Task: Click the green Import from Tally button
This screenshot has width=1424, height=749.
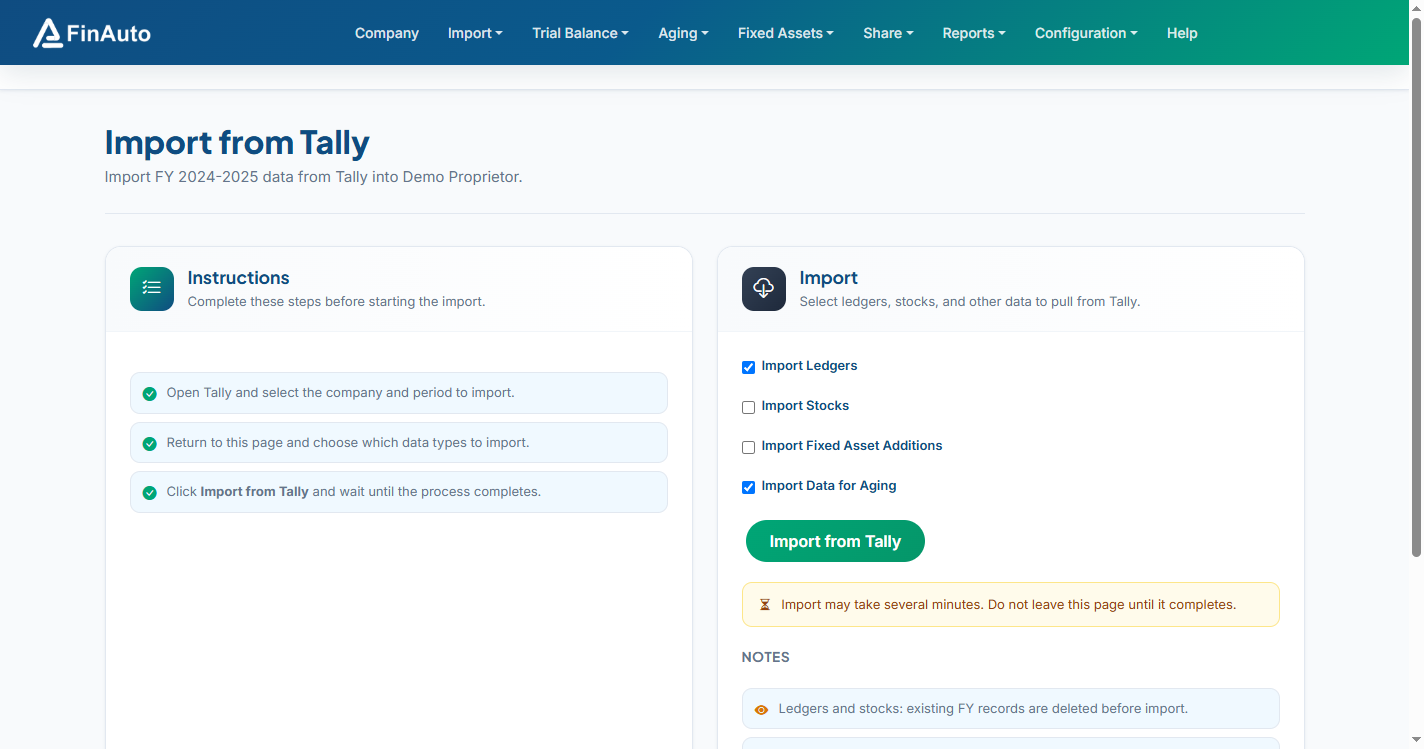Action: click(x=835, y=541)
